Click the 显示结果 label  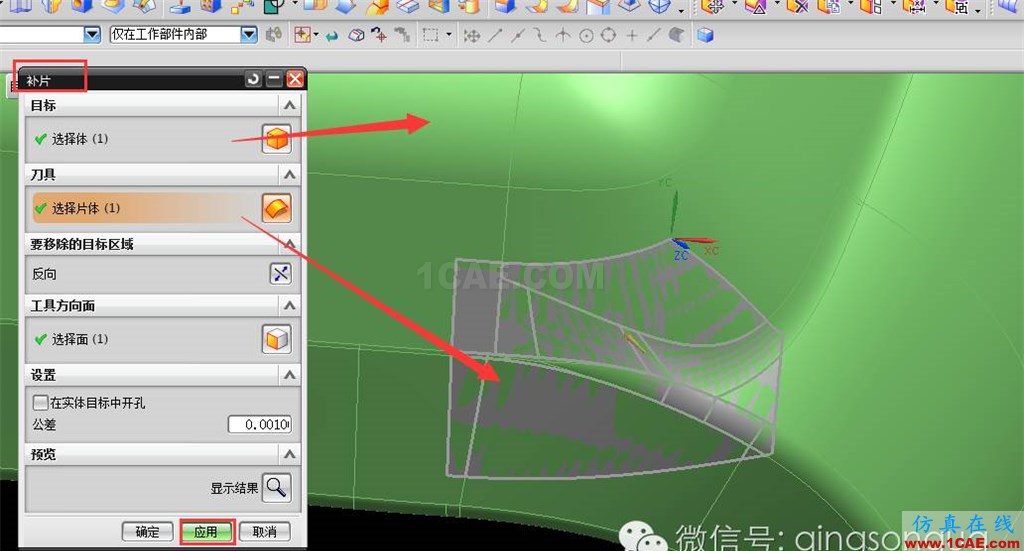(x=234, y=488)
